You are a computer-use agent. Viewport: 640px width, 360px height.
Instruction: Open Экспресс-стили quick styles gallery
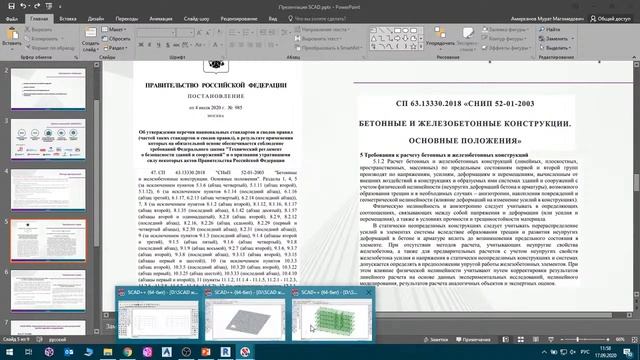click(x=468, y=39)
